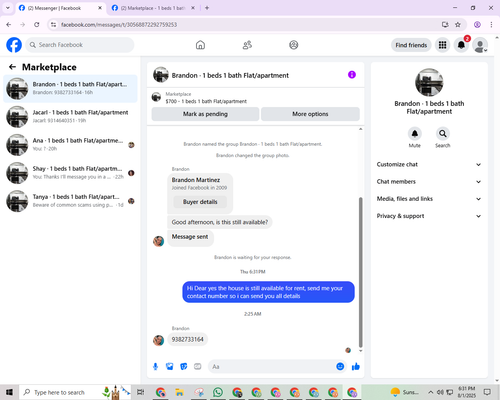Open the Shay conversation in the list
Image resolution: width=500 pixels, height=400 pixels.
[x=70, y=173]
